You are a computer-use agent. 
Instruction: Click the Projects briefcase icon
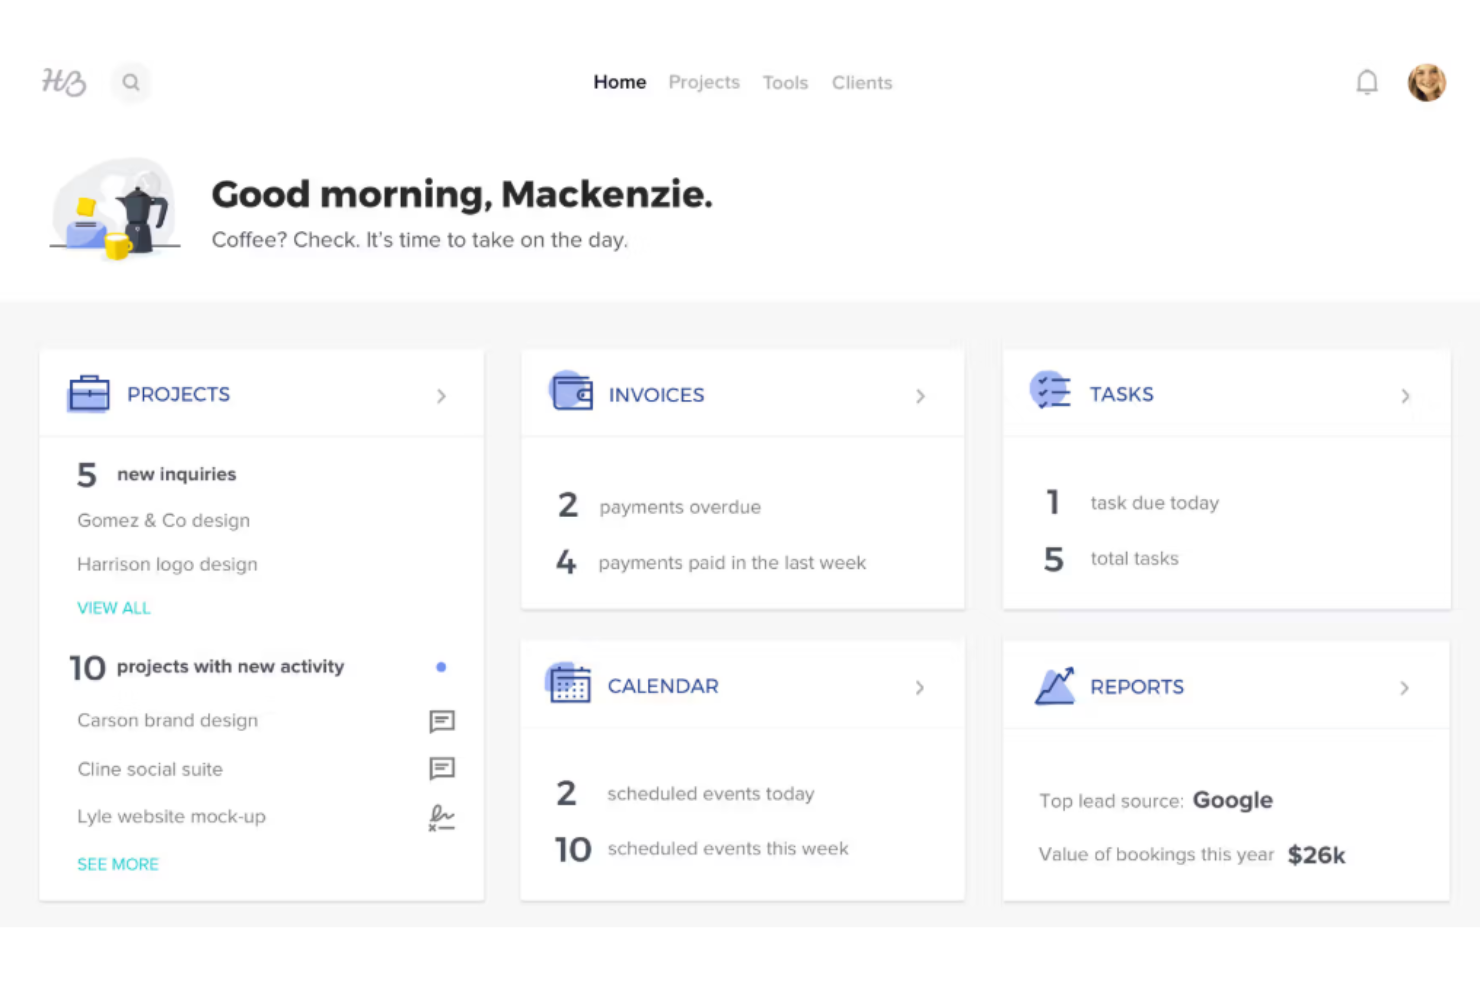coord(89,394)
